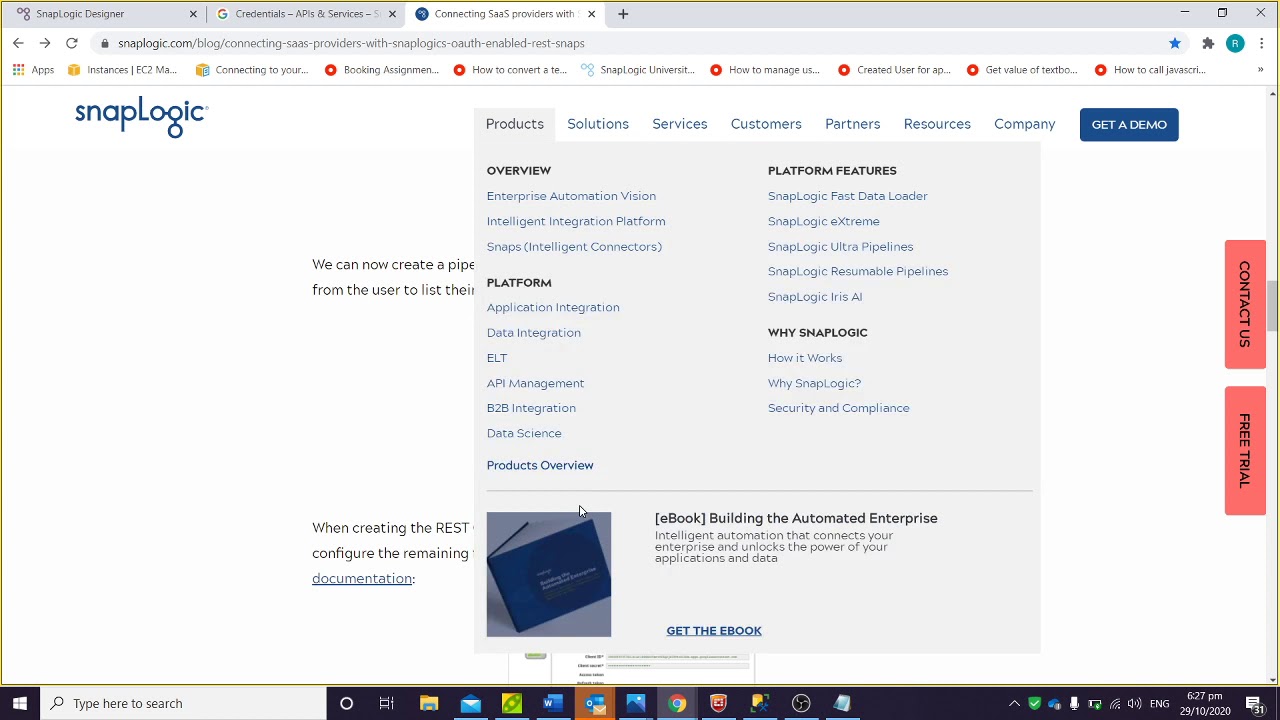This screenshot has width=1280, height=720.
Task: Open the Apps shortcut in bookmarks bar
Action: [x=34, y=70]
